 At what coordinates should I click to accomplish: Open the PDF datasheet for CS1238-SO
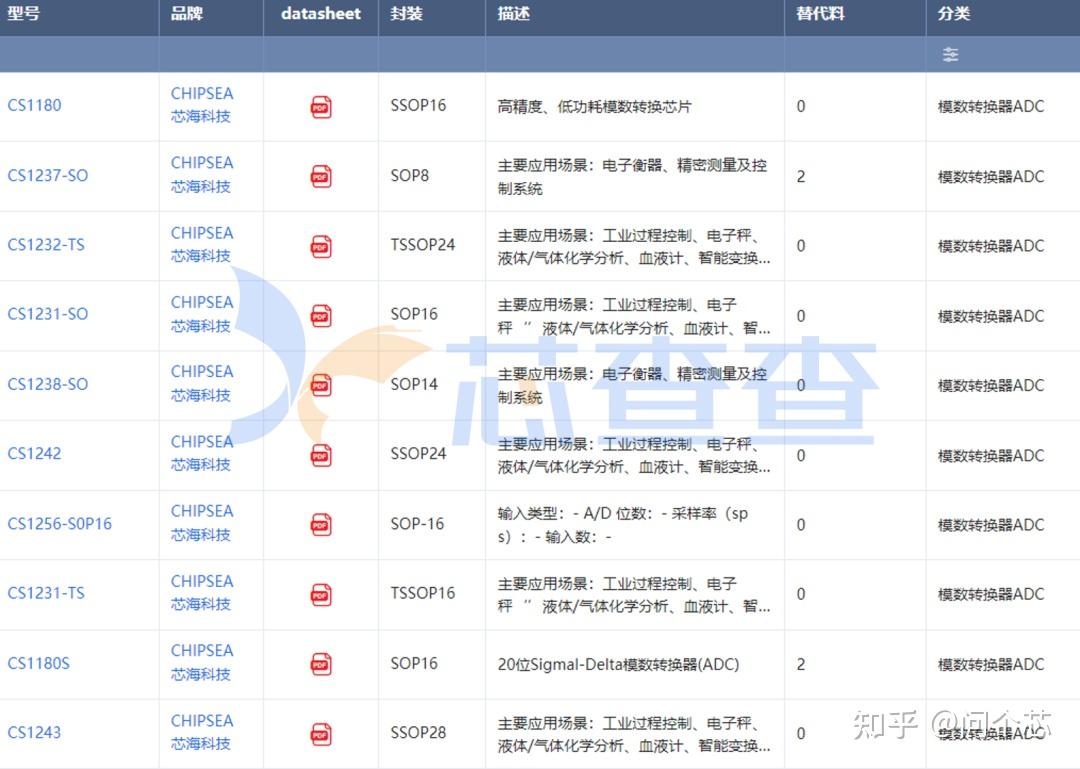(320, 384)
